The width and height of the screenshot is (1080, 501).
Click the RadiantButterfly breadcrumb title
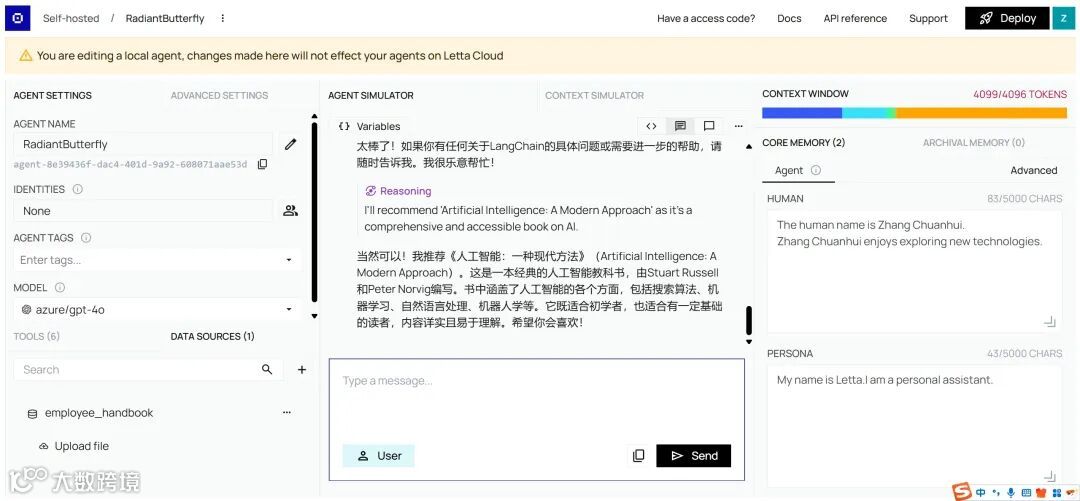point(165,19)
